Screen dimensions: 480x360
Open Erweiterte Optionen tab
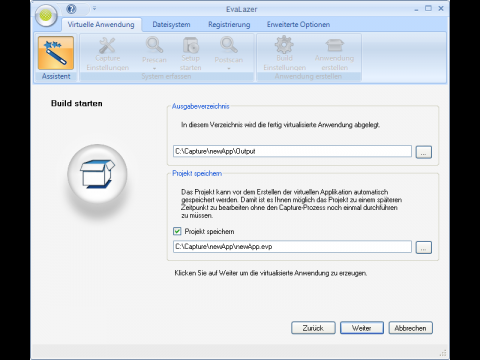point(298,24)
